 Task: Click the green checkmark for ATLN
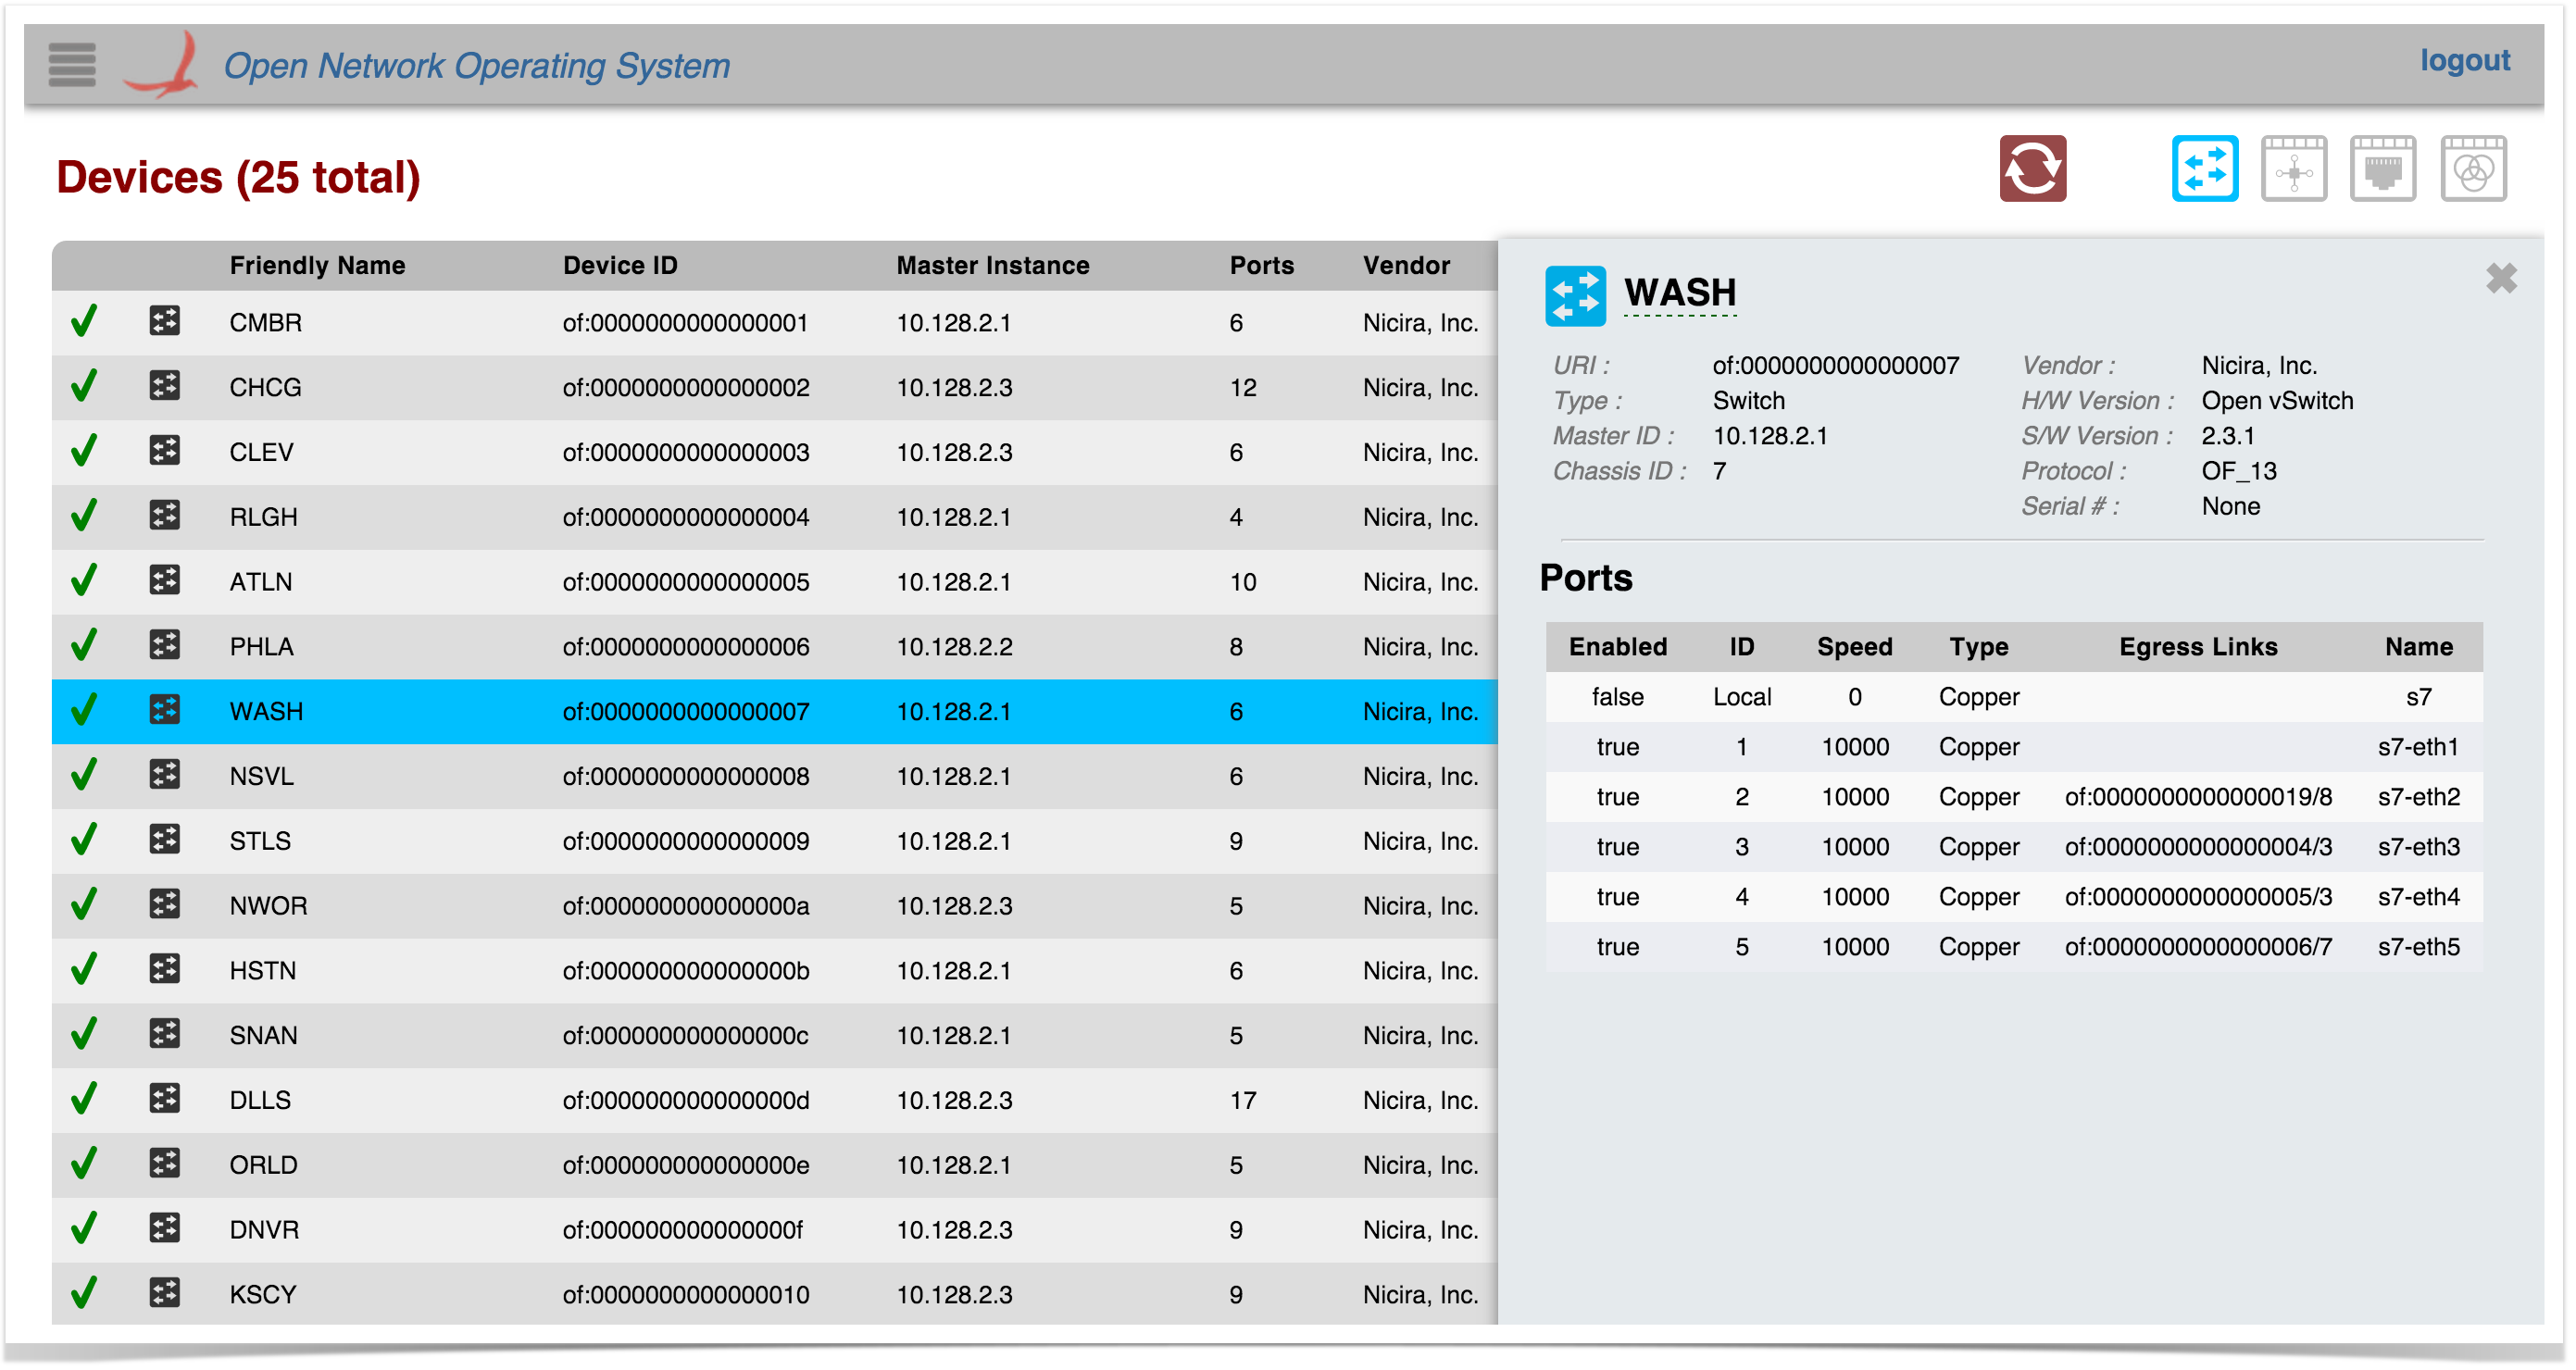(x=84, y=581)
